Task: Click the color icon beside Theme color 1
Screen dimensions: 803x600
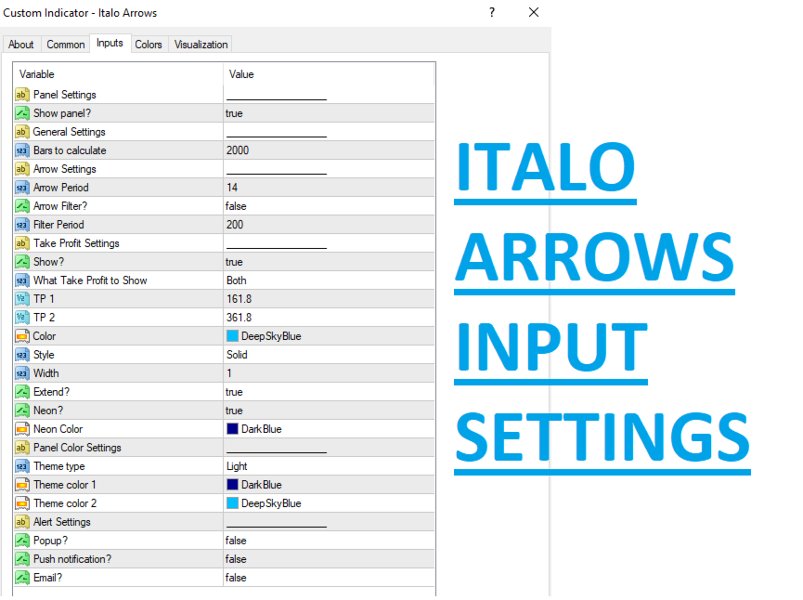Action: click(22, 485)
